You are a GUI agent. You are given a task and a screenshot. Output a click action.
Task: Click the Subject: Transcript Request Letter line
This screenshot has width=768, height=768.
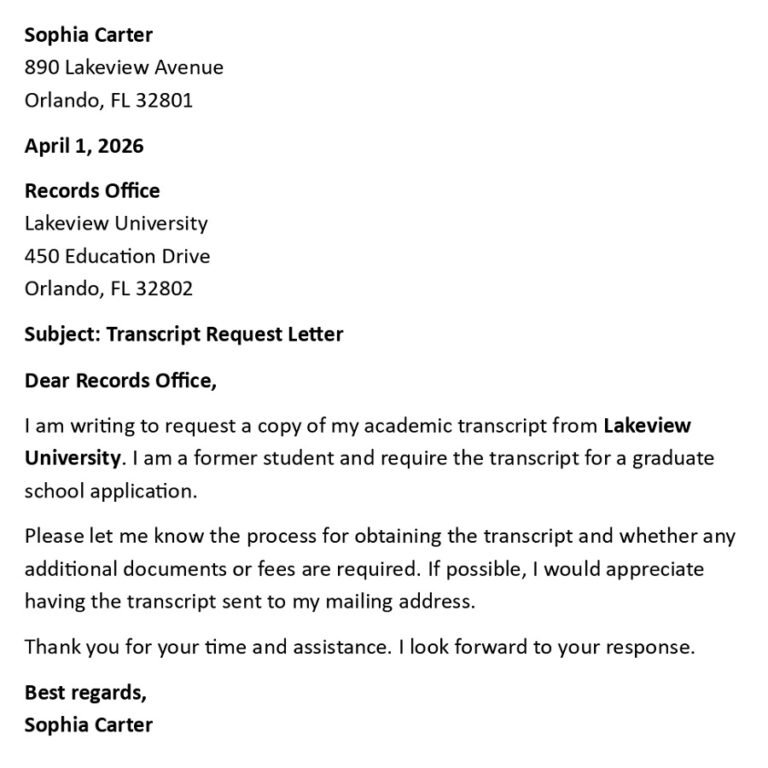[x=184, y=335]
